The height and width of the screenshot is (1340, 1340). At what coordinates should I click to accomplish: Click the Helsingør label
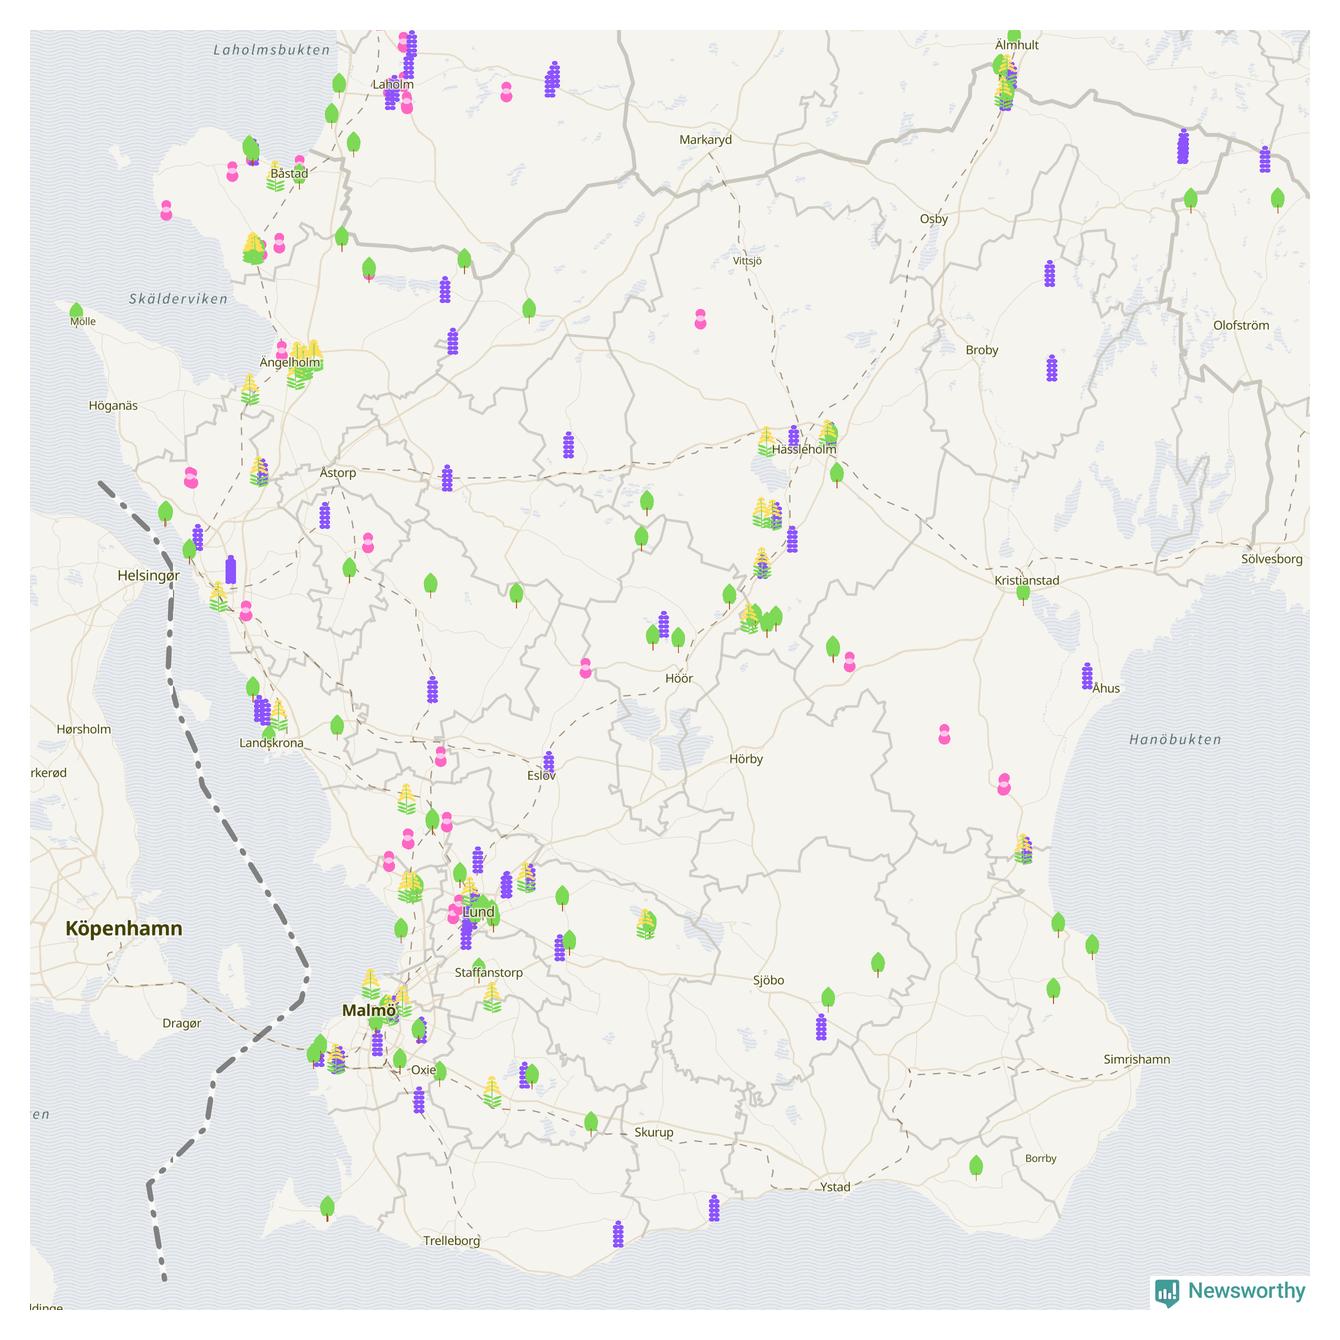click(148, 575)
